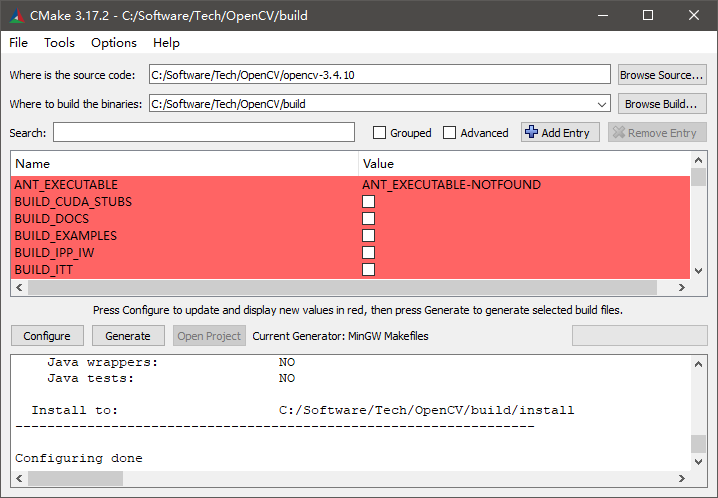
Task: Select the BUILD_DOCS entry name
Action: [52, 218]
